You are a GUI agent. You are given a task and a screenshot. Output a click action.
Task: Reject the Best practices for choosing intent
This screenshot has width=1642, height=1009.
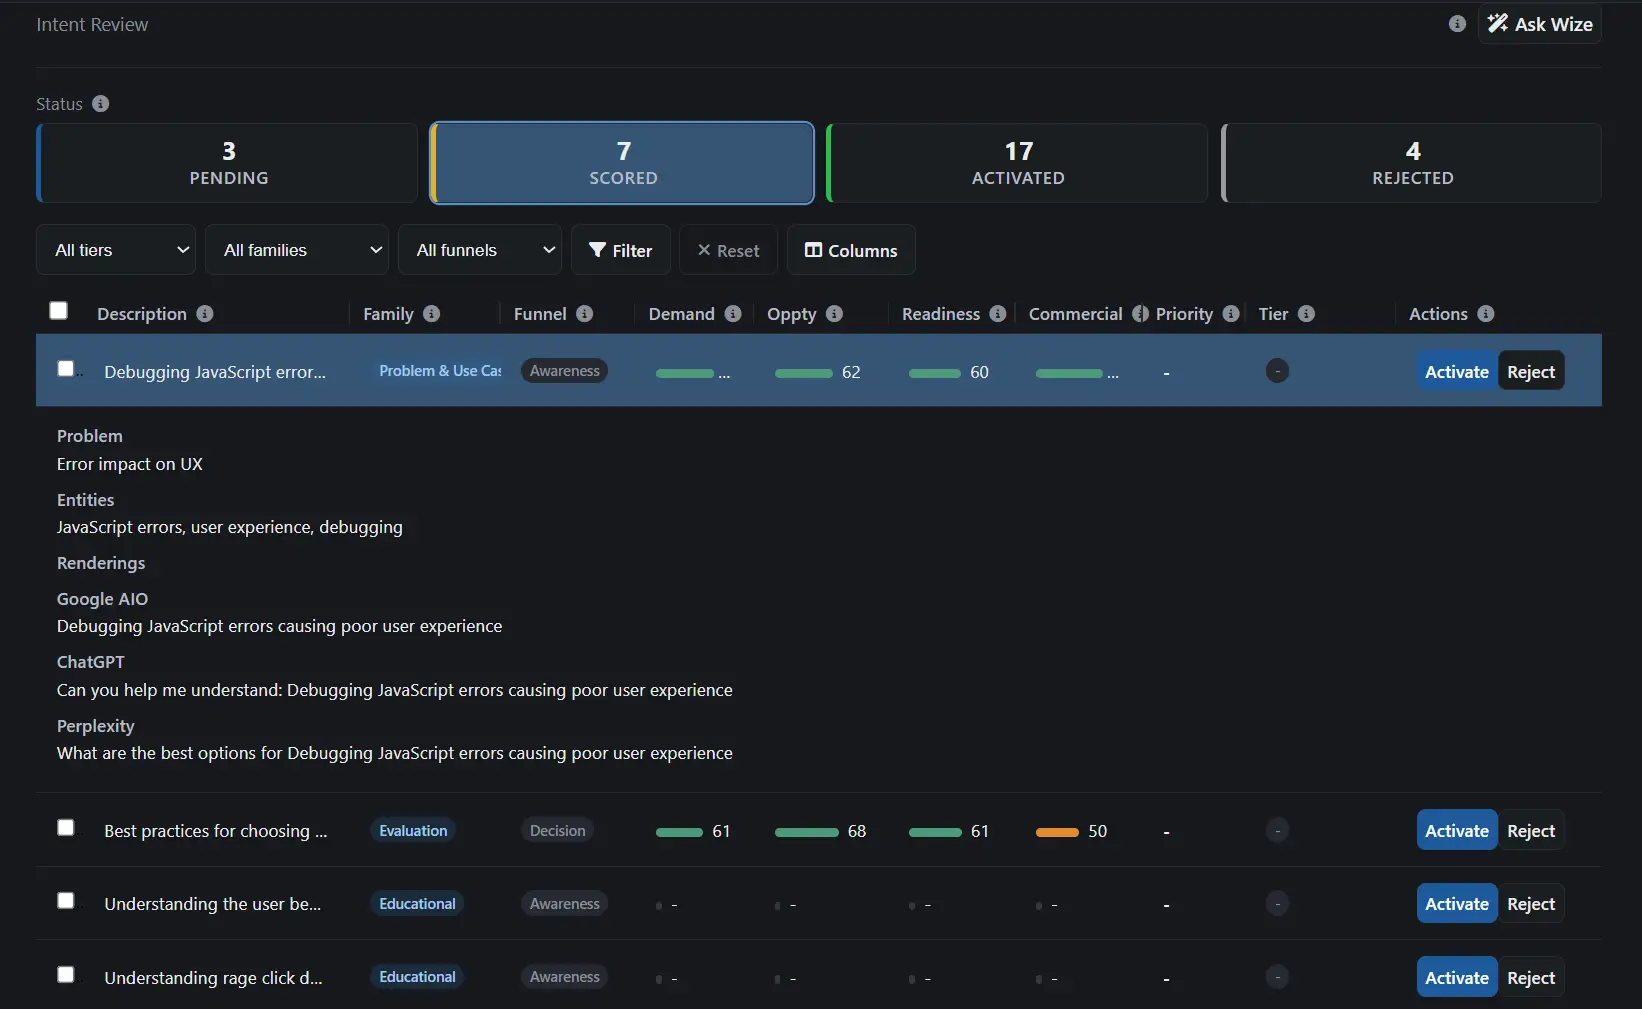(1531, 831)
